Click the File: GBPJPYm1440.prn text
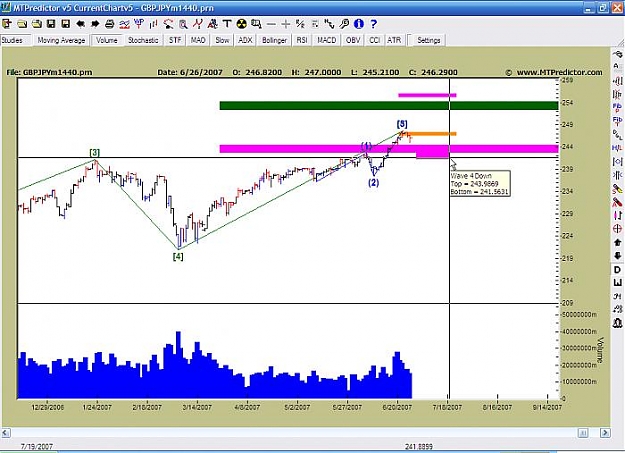Viewport: 625px width, 453px height. click(49, 73)
